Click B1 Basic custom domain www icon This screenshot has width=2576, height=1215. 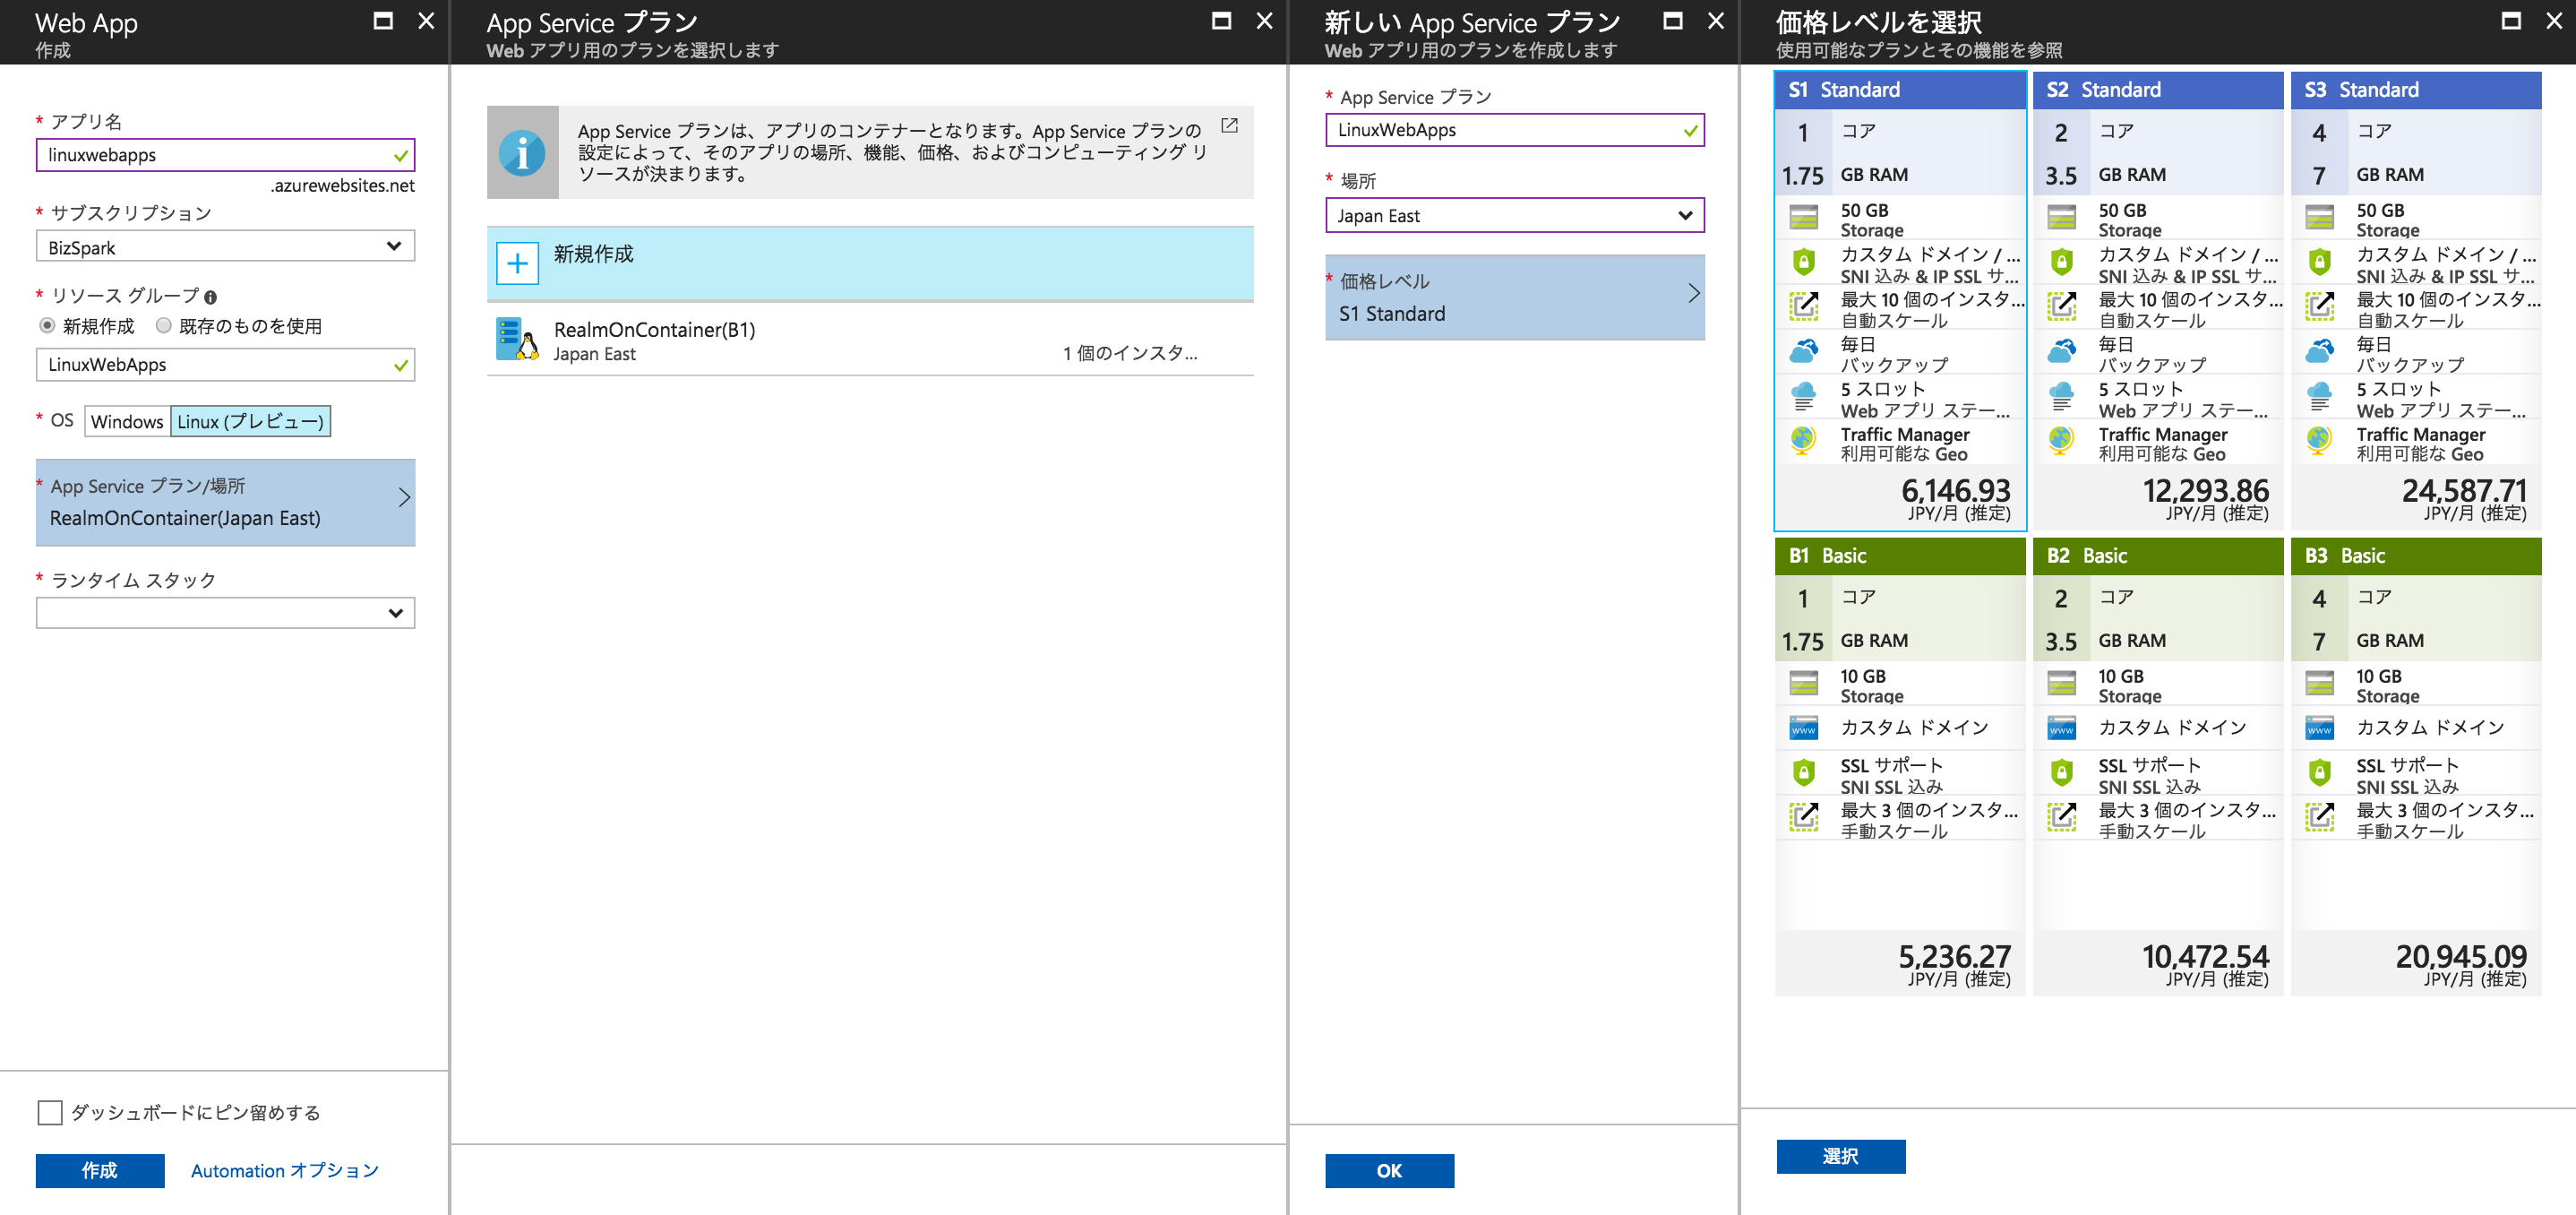coord(1803,728)
